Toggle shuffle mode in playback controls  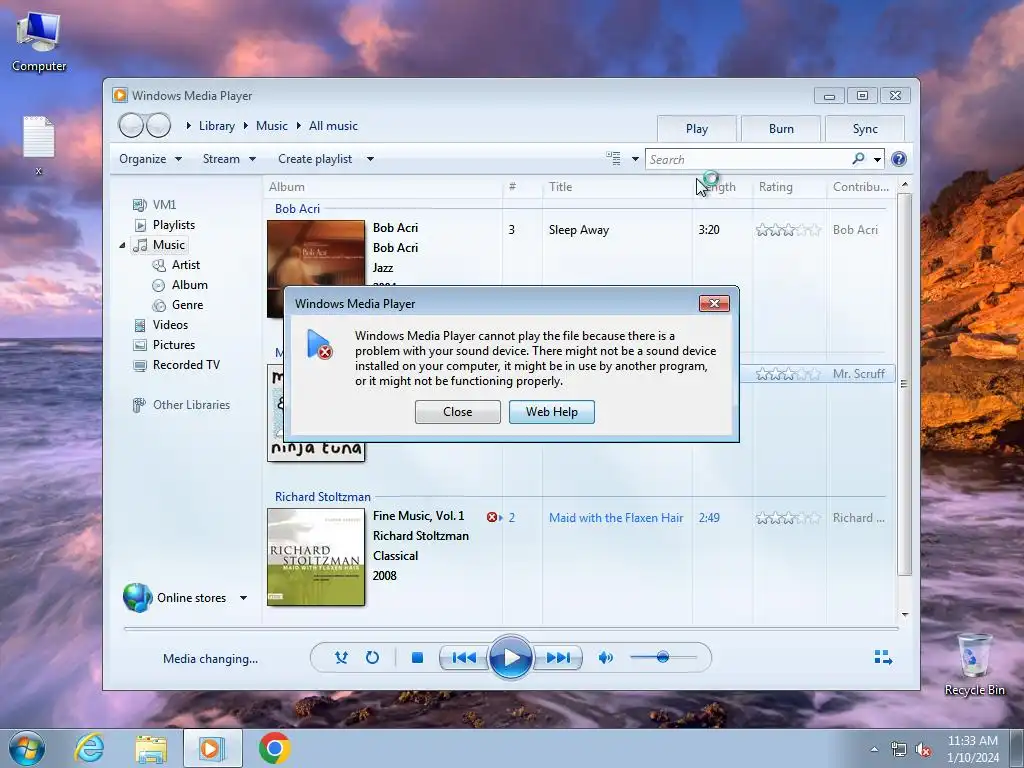pos(342,658)
